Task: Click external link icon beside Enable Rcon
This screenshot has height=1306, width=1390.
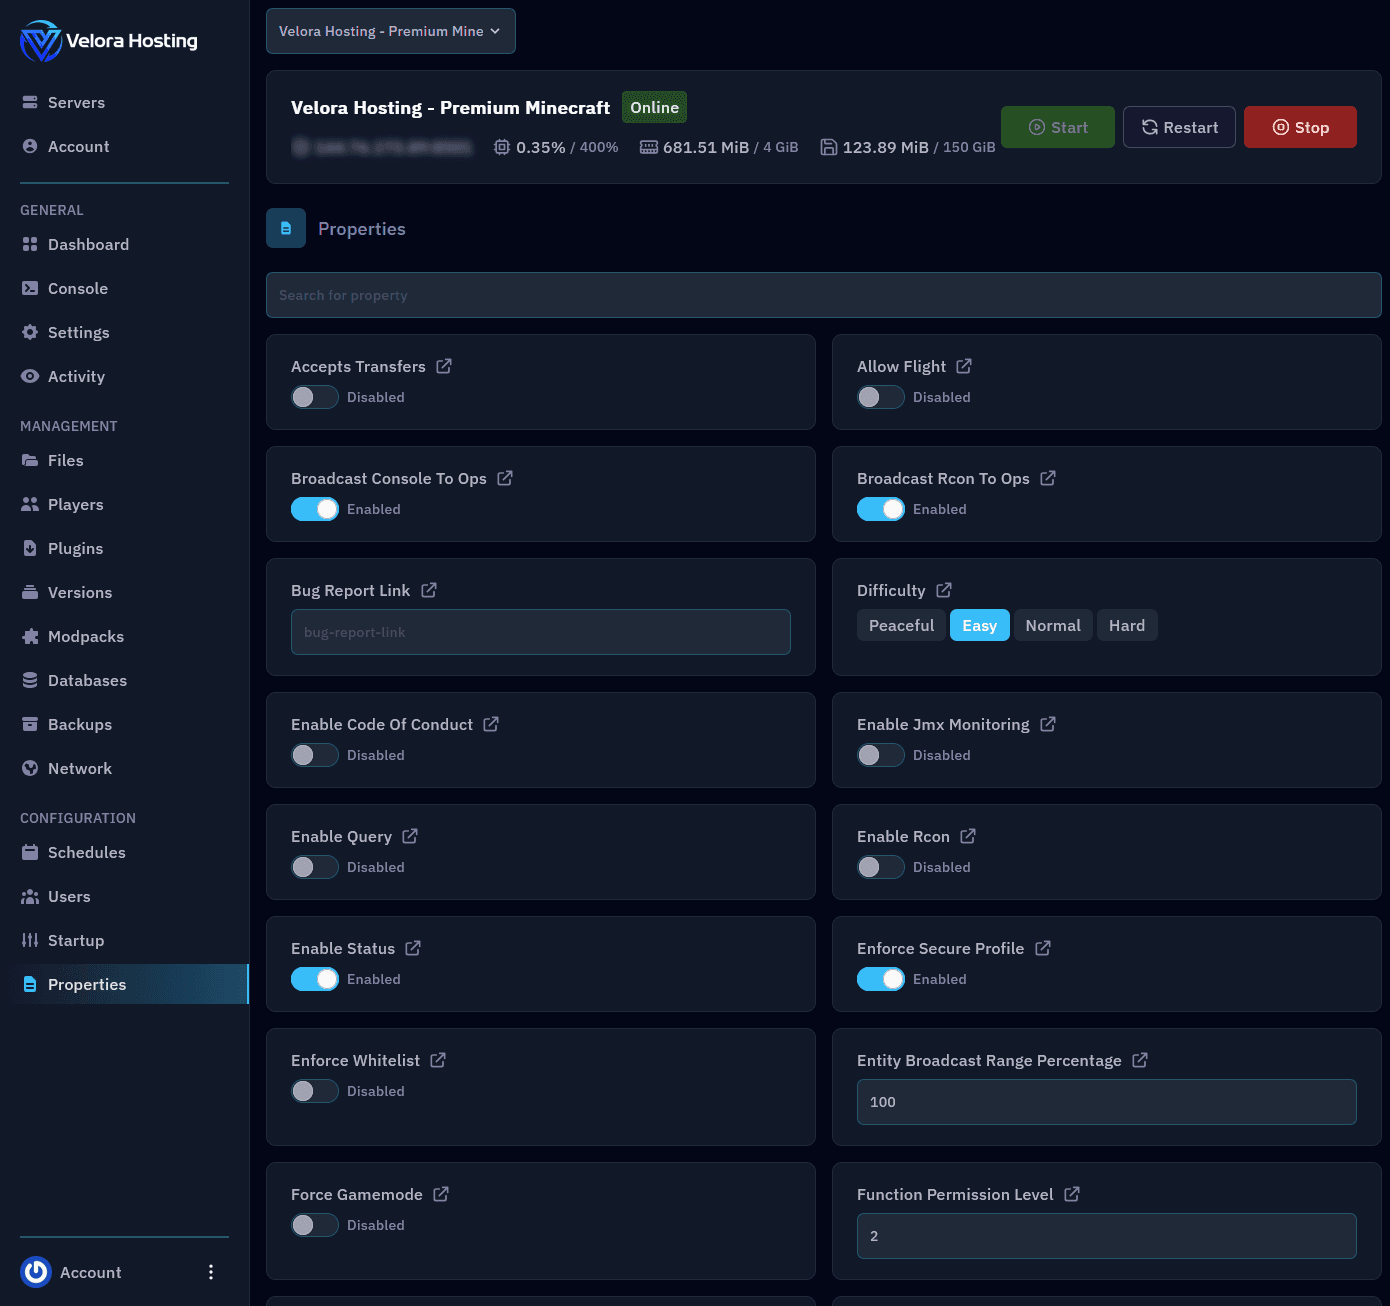Action: (967, 836)
